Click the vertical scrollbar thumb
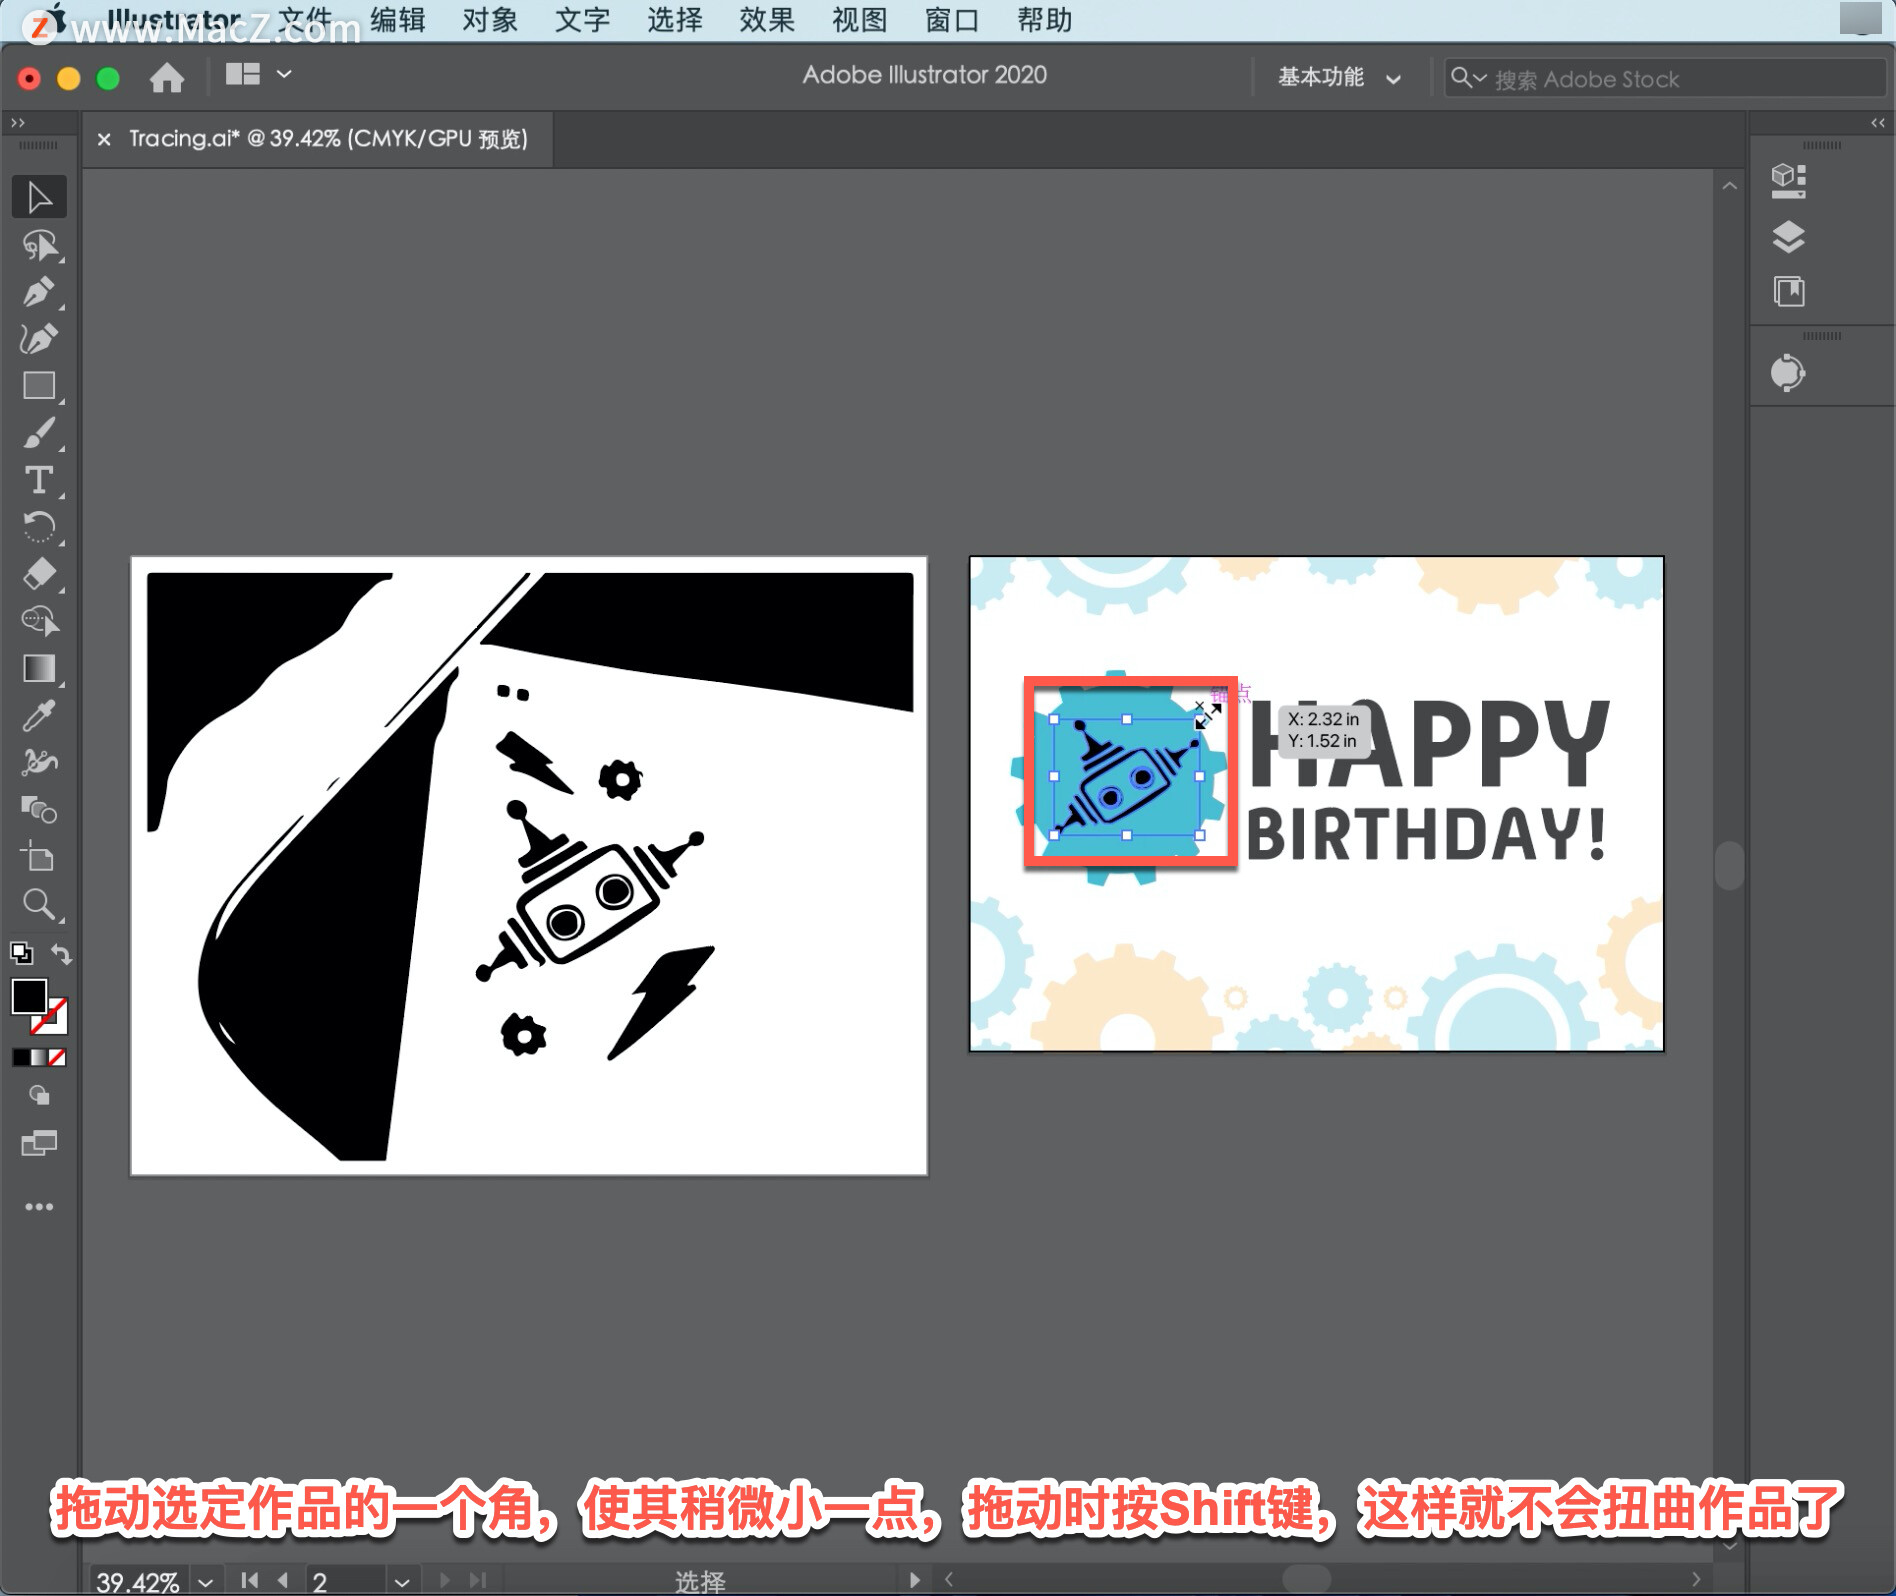 click(x=1730, y=865)
